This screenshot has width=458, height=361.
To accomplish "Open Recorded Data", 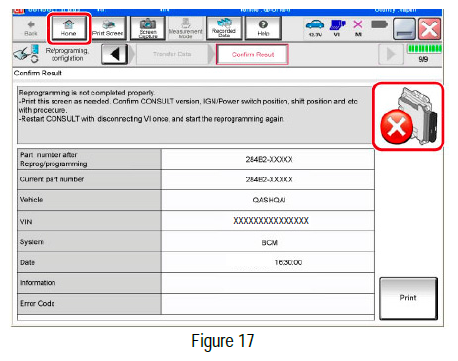I will pos(224,29).
